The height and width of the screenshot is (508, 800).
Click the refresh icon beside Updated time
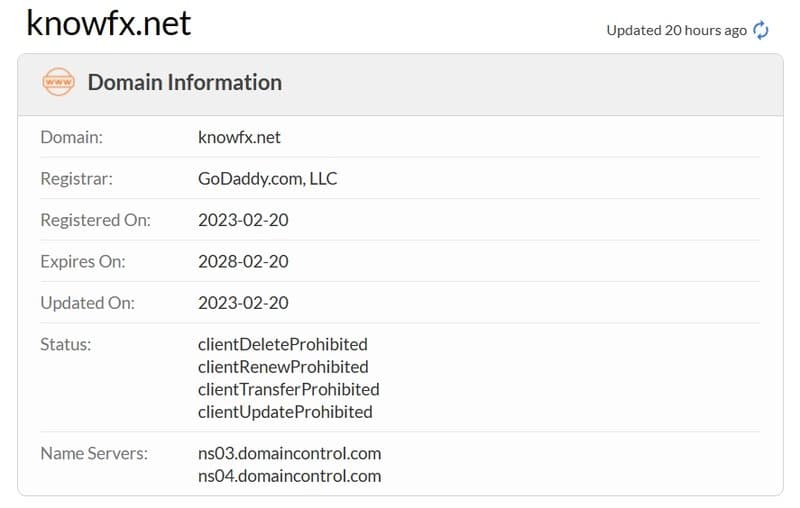[761, 30]
